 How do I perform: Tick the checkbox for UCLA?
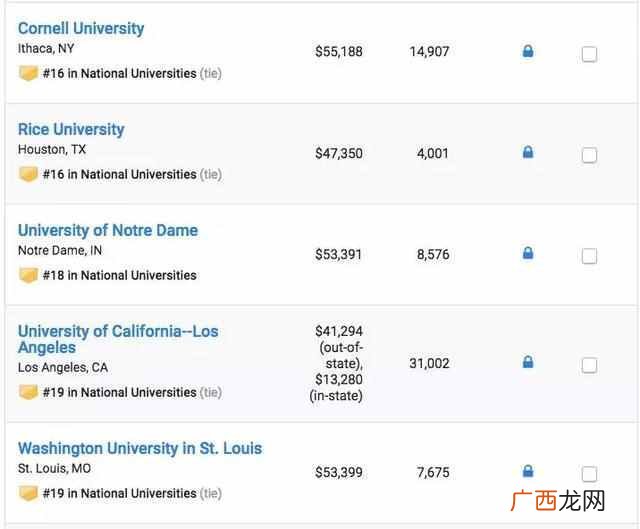coord(589,365)
